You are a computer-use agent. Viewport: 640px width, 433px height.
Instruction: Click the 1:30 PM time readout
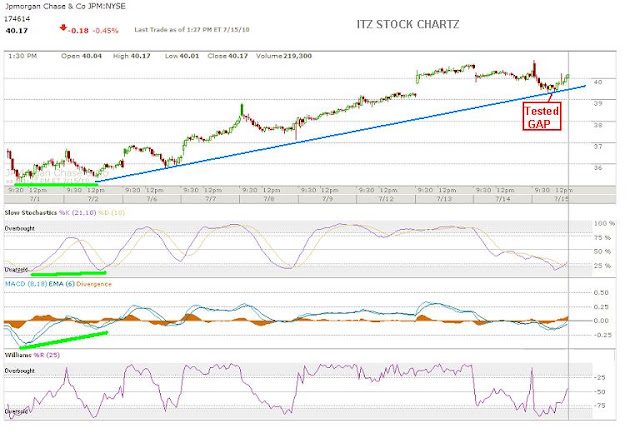point(23,56)
